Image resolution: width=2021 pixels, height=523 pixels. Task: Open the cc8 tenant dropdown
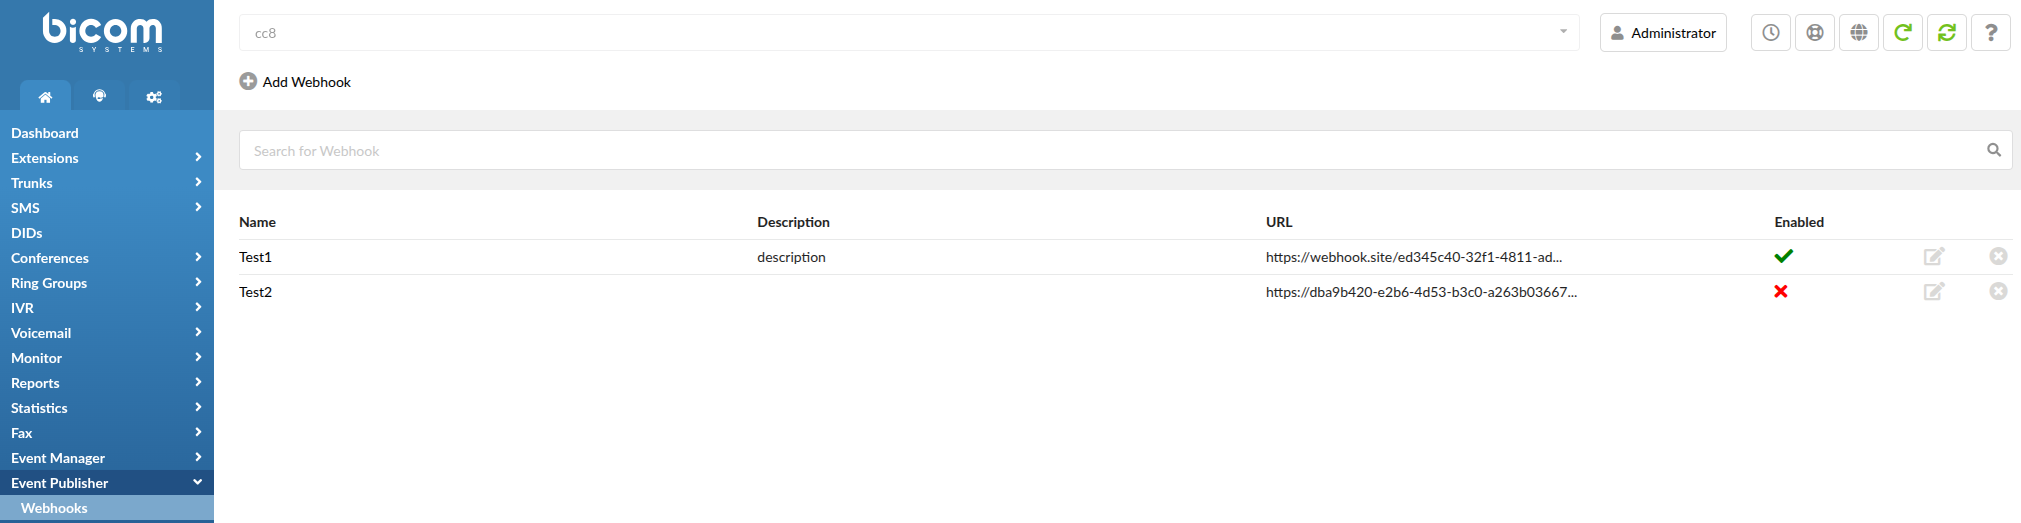909,32
